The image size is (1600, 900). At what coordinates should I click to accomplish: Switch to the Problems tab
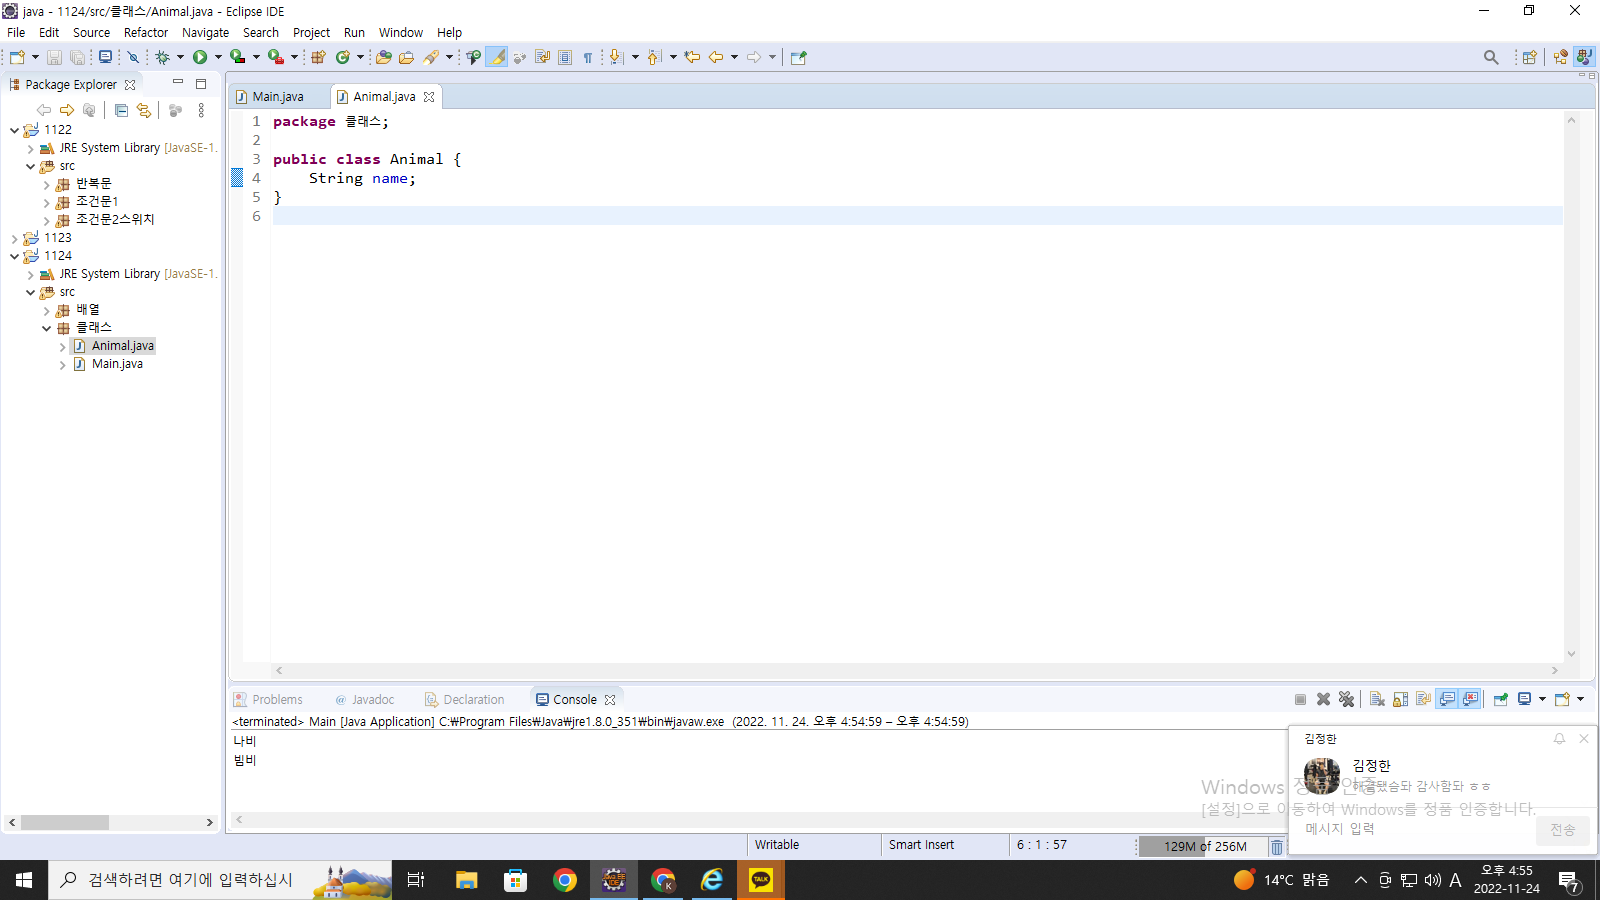pos(277,699)
